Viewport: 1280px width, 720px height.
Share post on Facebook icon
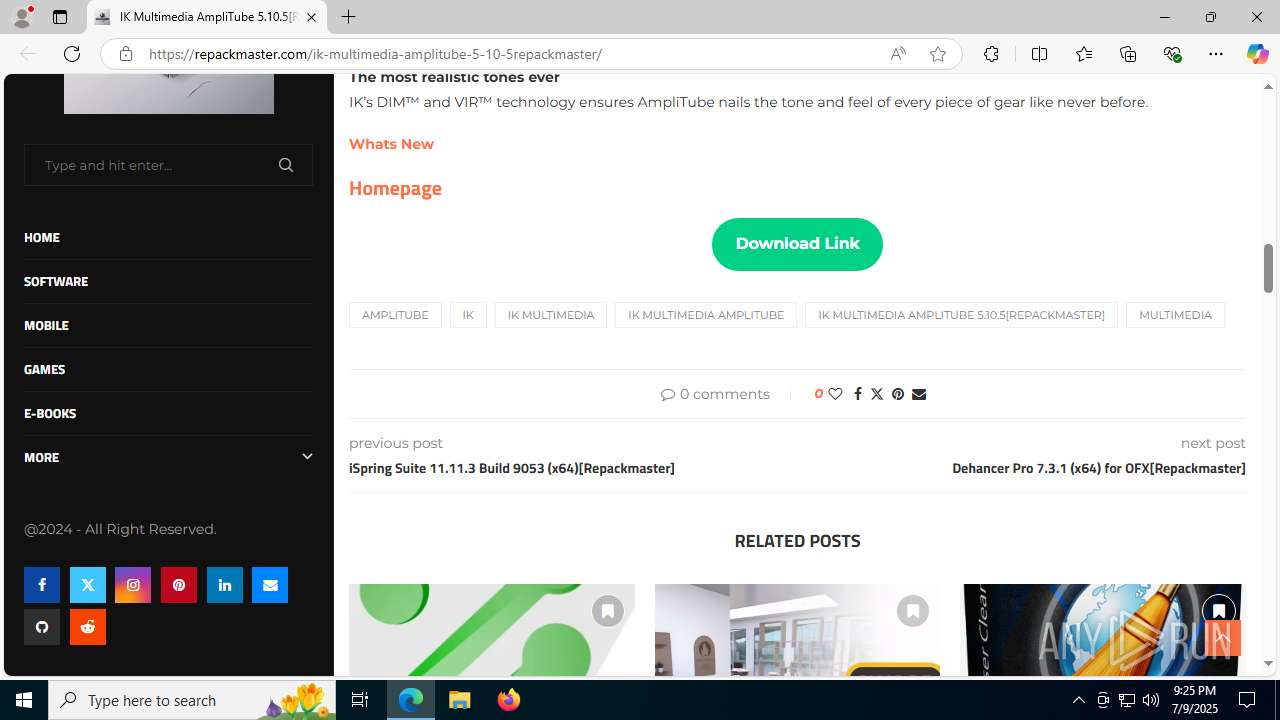click(857, 394)
